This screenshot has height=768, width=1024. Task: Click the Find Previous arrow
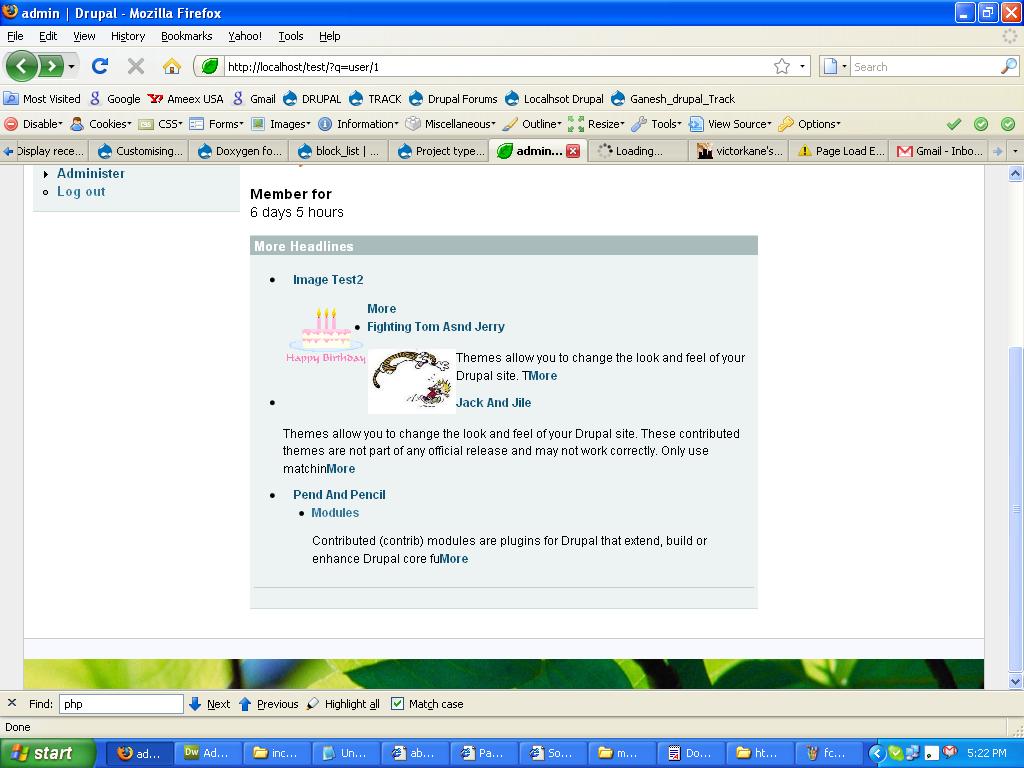coord(245,704)
